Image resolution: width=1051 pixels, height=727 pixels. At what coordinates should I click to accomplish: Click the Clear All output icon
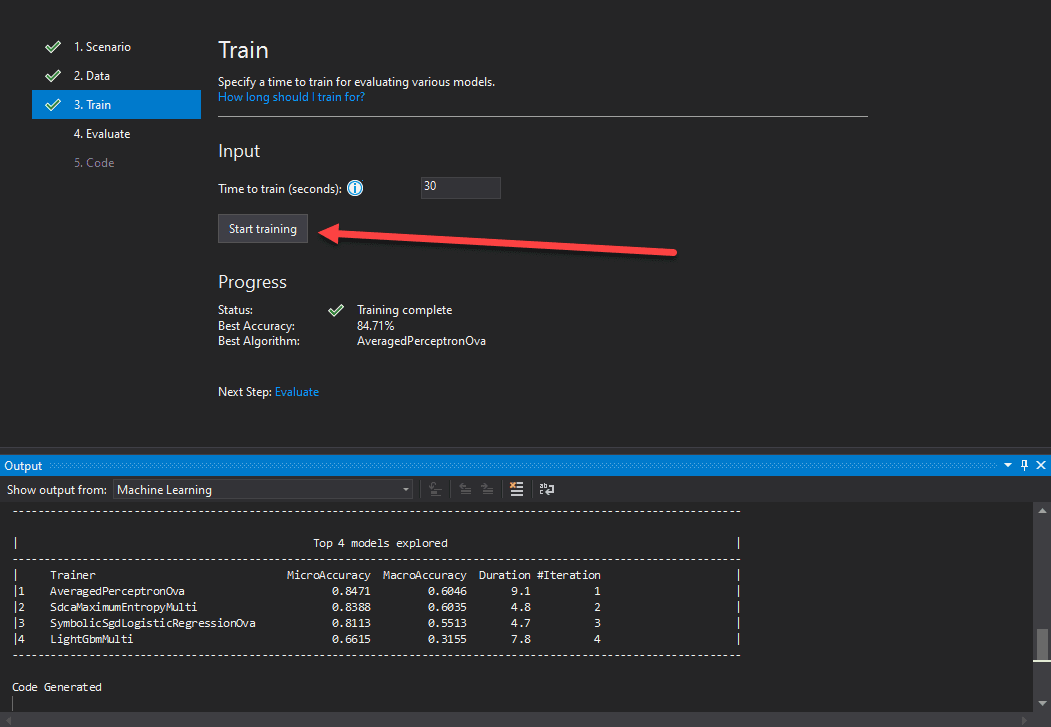[516, 489]
